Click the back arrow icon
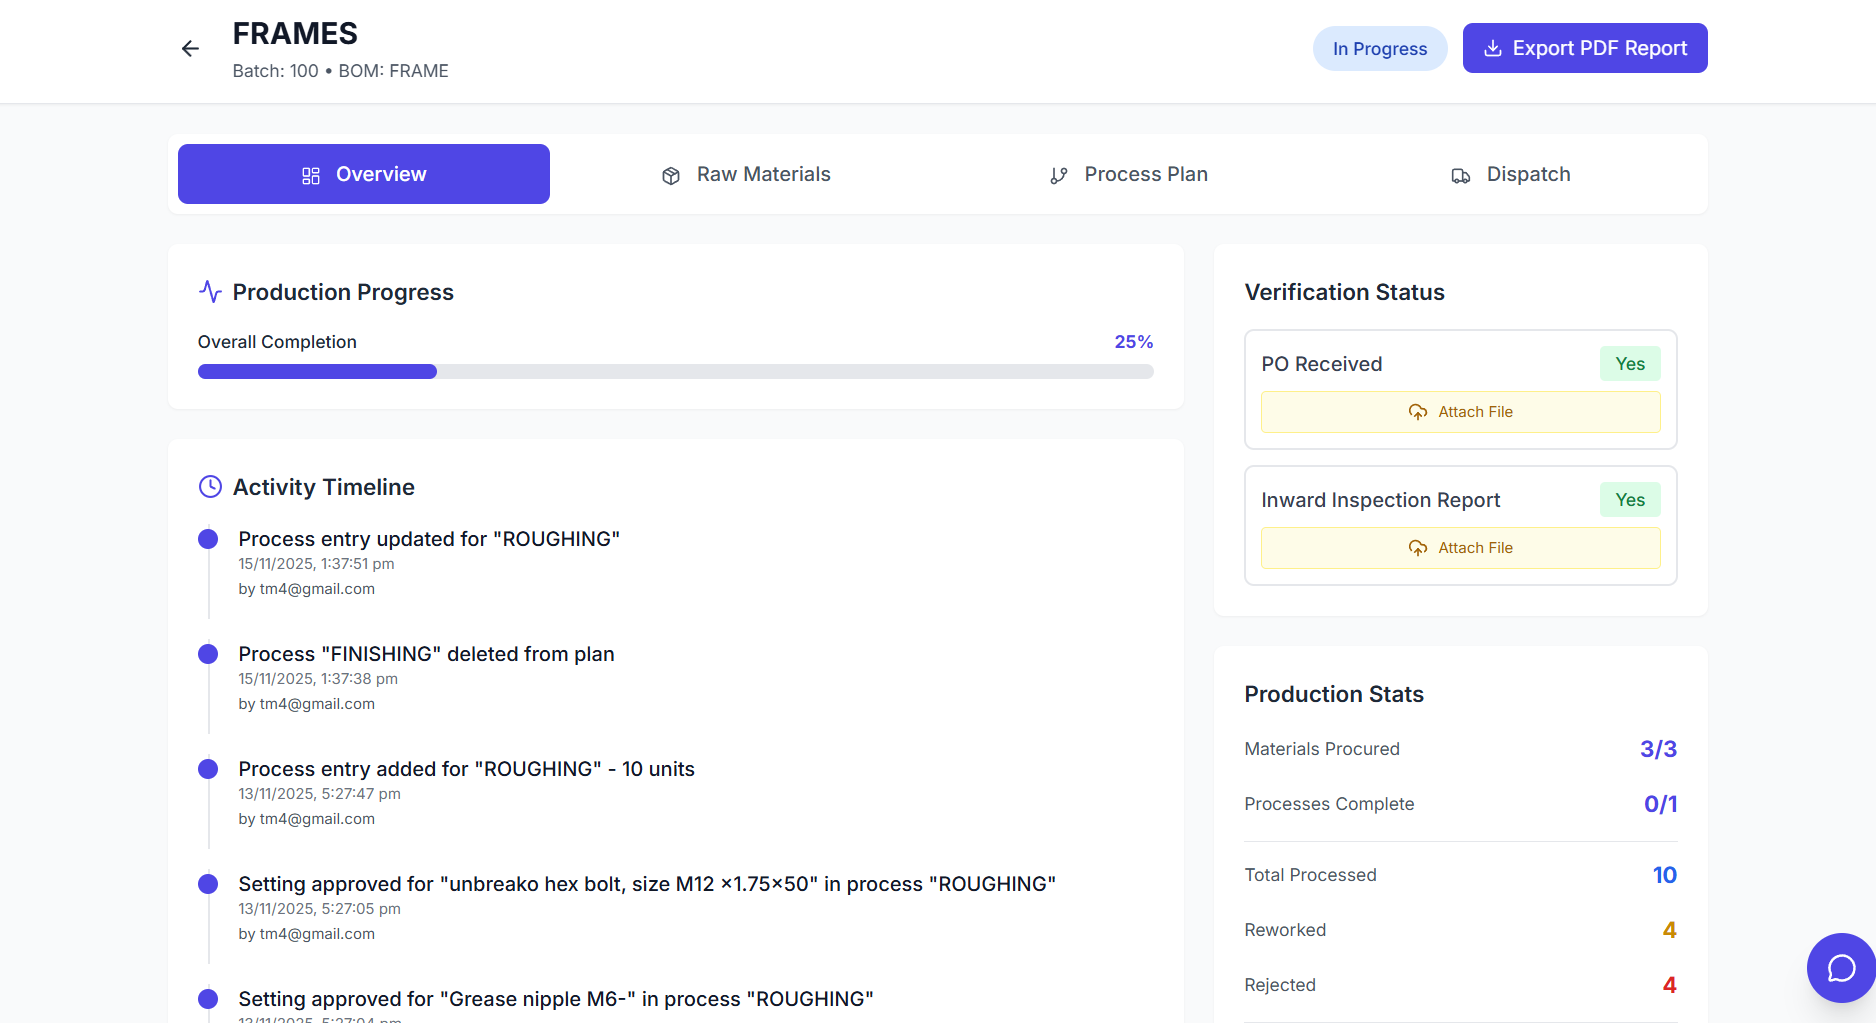This screenshot has width=1876, height=1023. pyautogui.click(x=190, y=49)
